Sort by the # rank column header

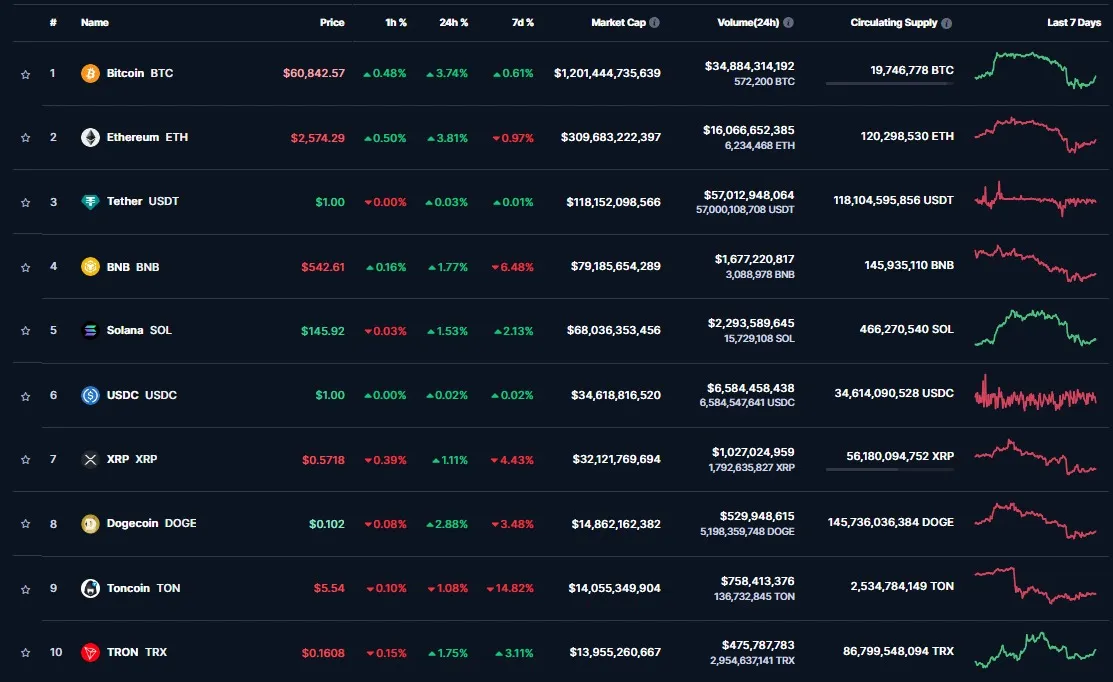click(x=53, y=22)
